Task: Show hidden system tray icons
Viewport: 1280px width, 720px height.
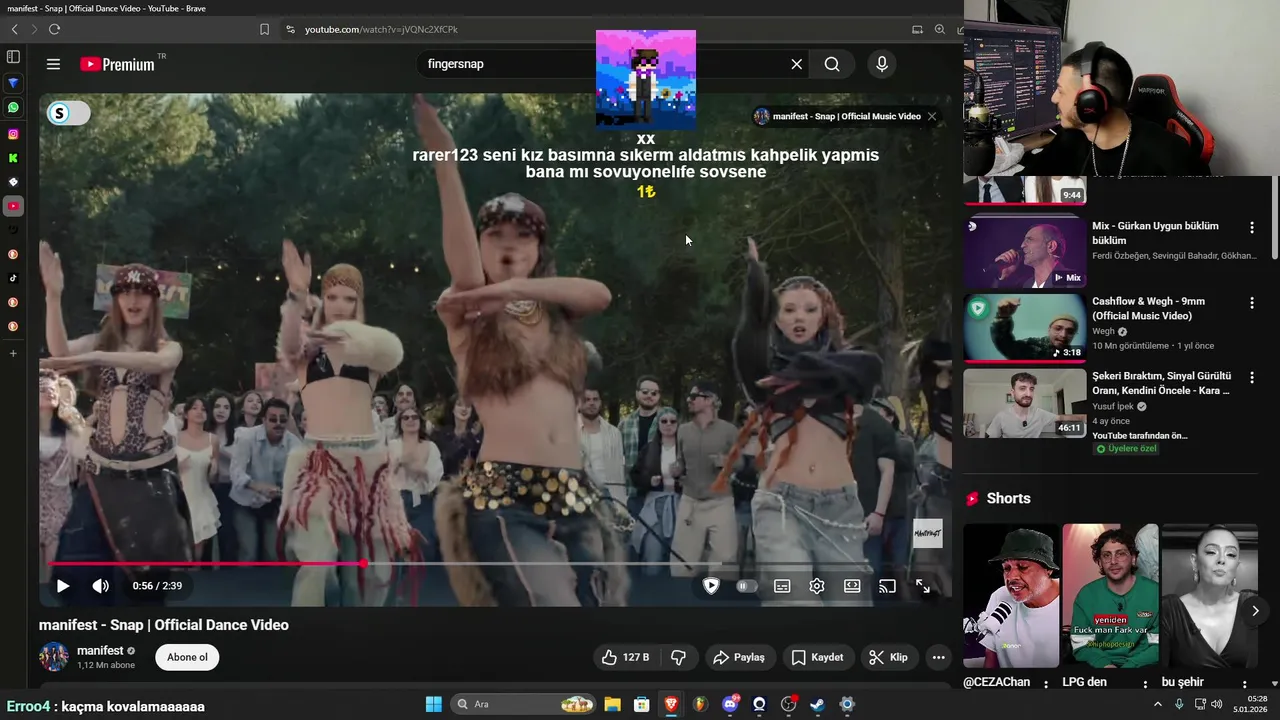Action: (1158, 704)
